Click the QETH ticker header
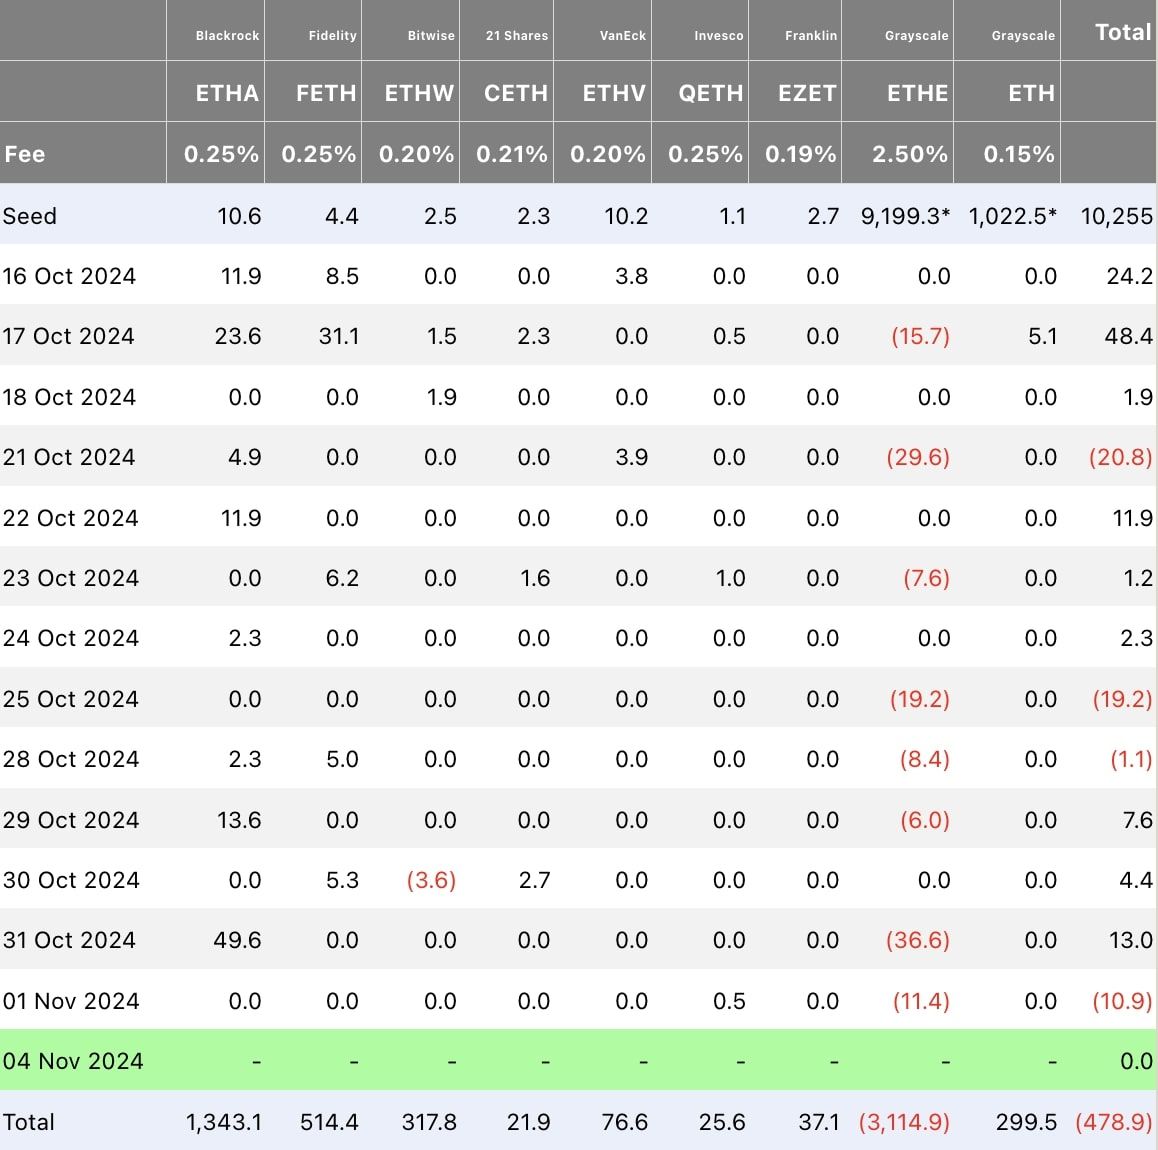The width and height of the screenshot is (1158, 1150). tap(710, 93)
